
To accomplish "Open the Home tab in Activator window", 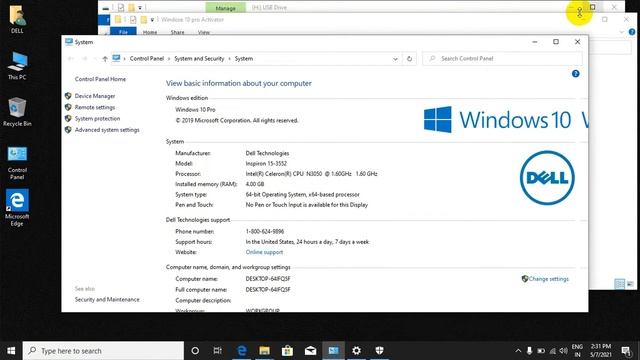I will [x=150, y=32].
